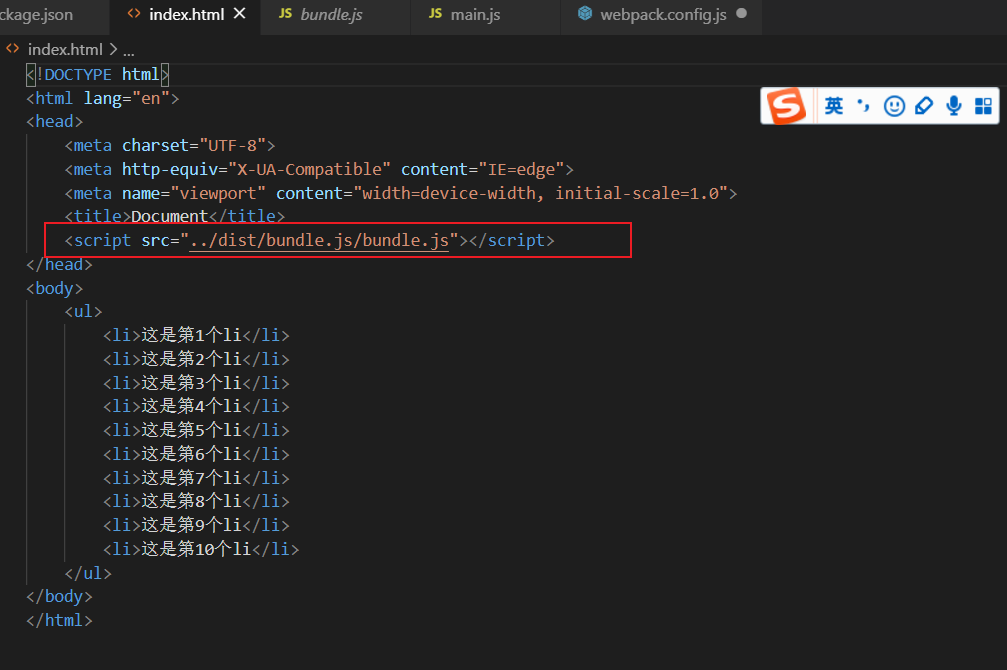
Task: Click the opening head tag
Action: pos(55,121)
